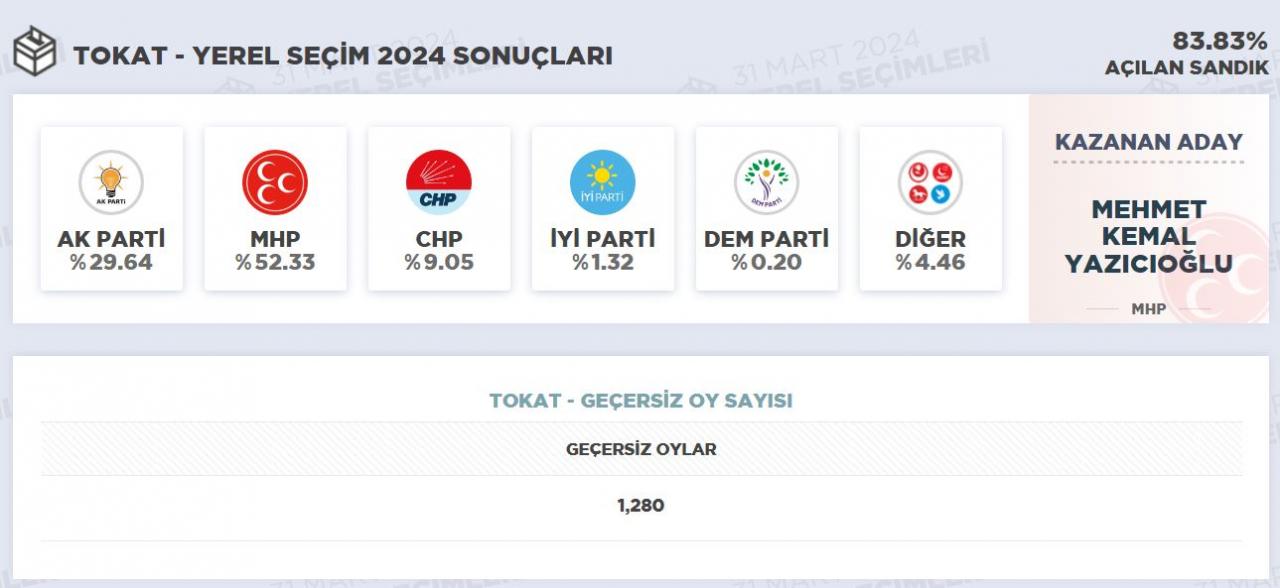Select the MHP party name label
The width and height of the screenshot is (1280, 588).
[275, 240]
